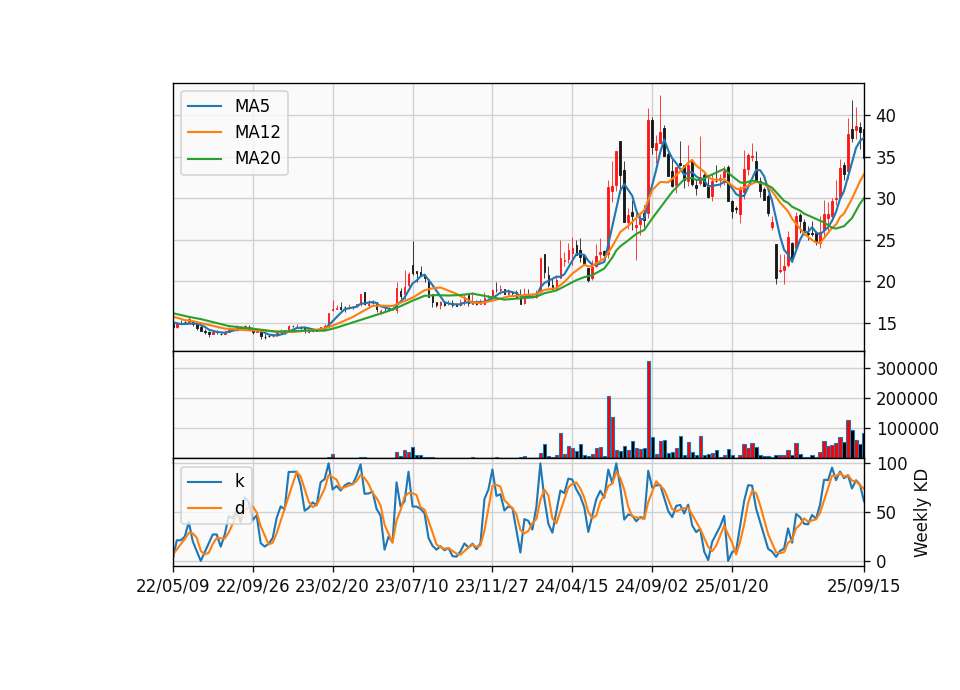Click the price axis label 35
Viewport: 960px width, 690px height.
886,158
